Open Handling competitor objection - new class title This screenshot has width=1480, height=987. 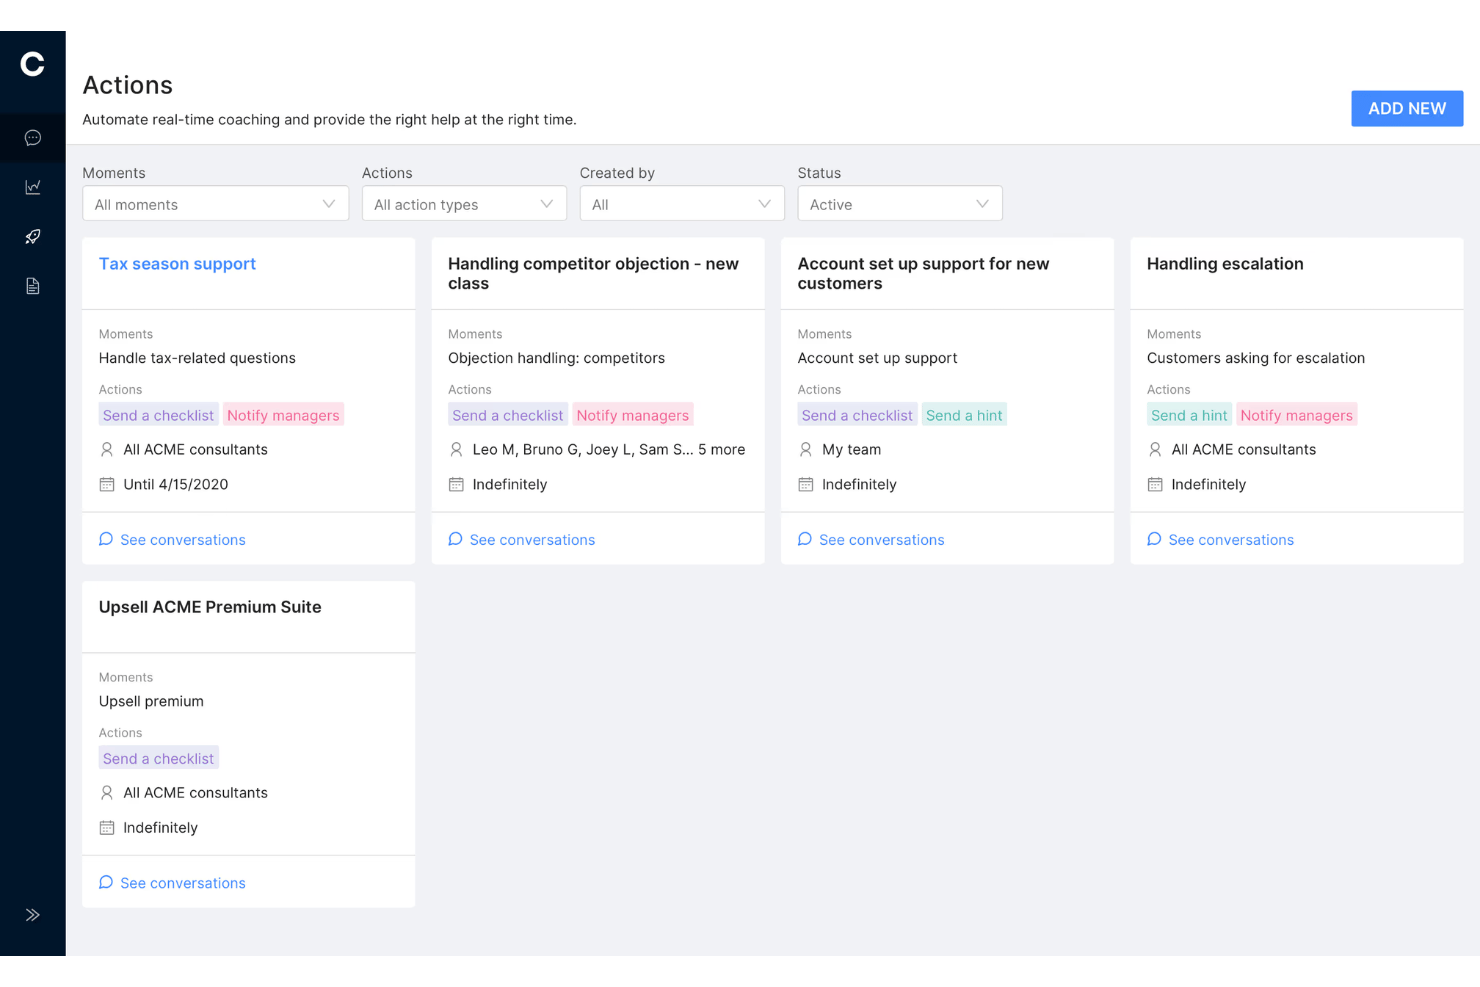coord(593,273)
